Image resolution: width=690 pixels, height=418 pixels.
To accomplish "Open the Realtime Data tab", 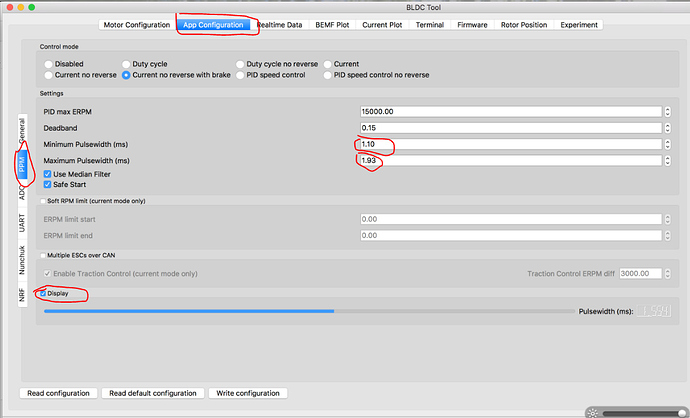I will click(279, 24).
